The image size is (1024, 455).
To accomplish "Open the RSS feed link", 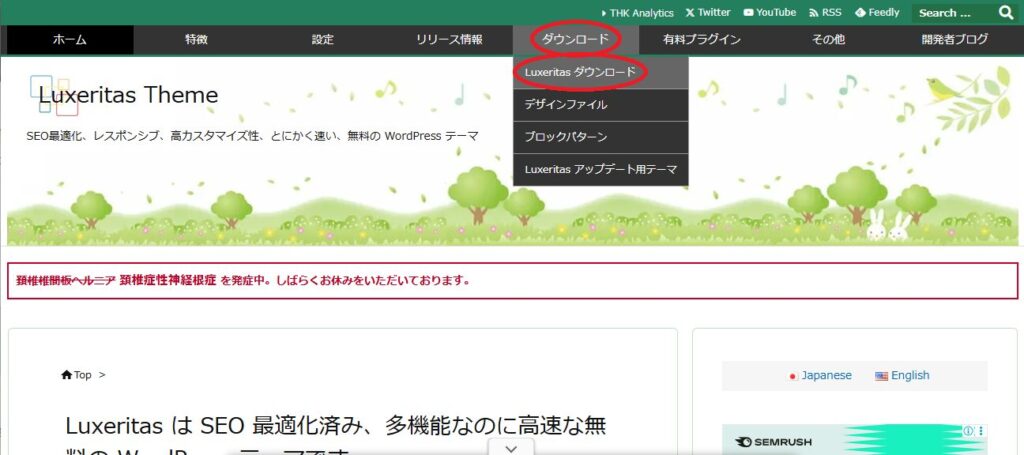I will (825, 12).
